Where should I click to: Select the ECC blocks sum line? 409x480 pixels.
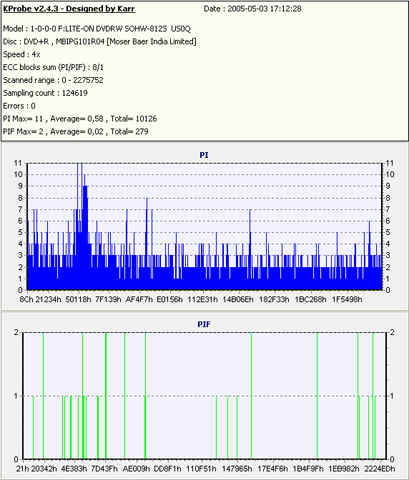click(x=53, y=67)
